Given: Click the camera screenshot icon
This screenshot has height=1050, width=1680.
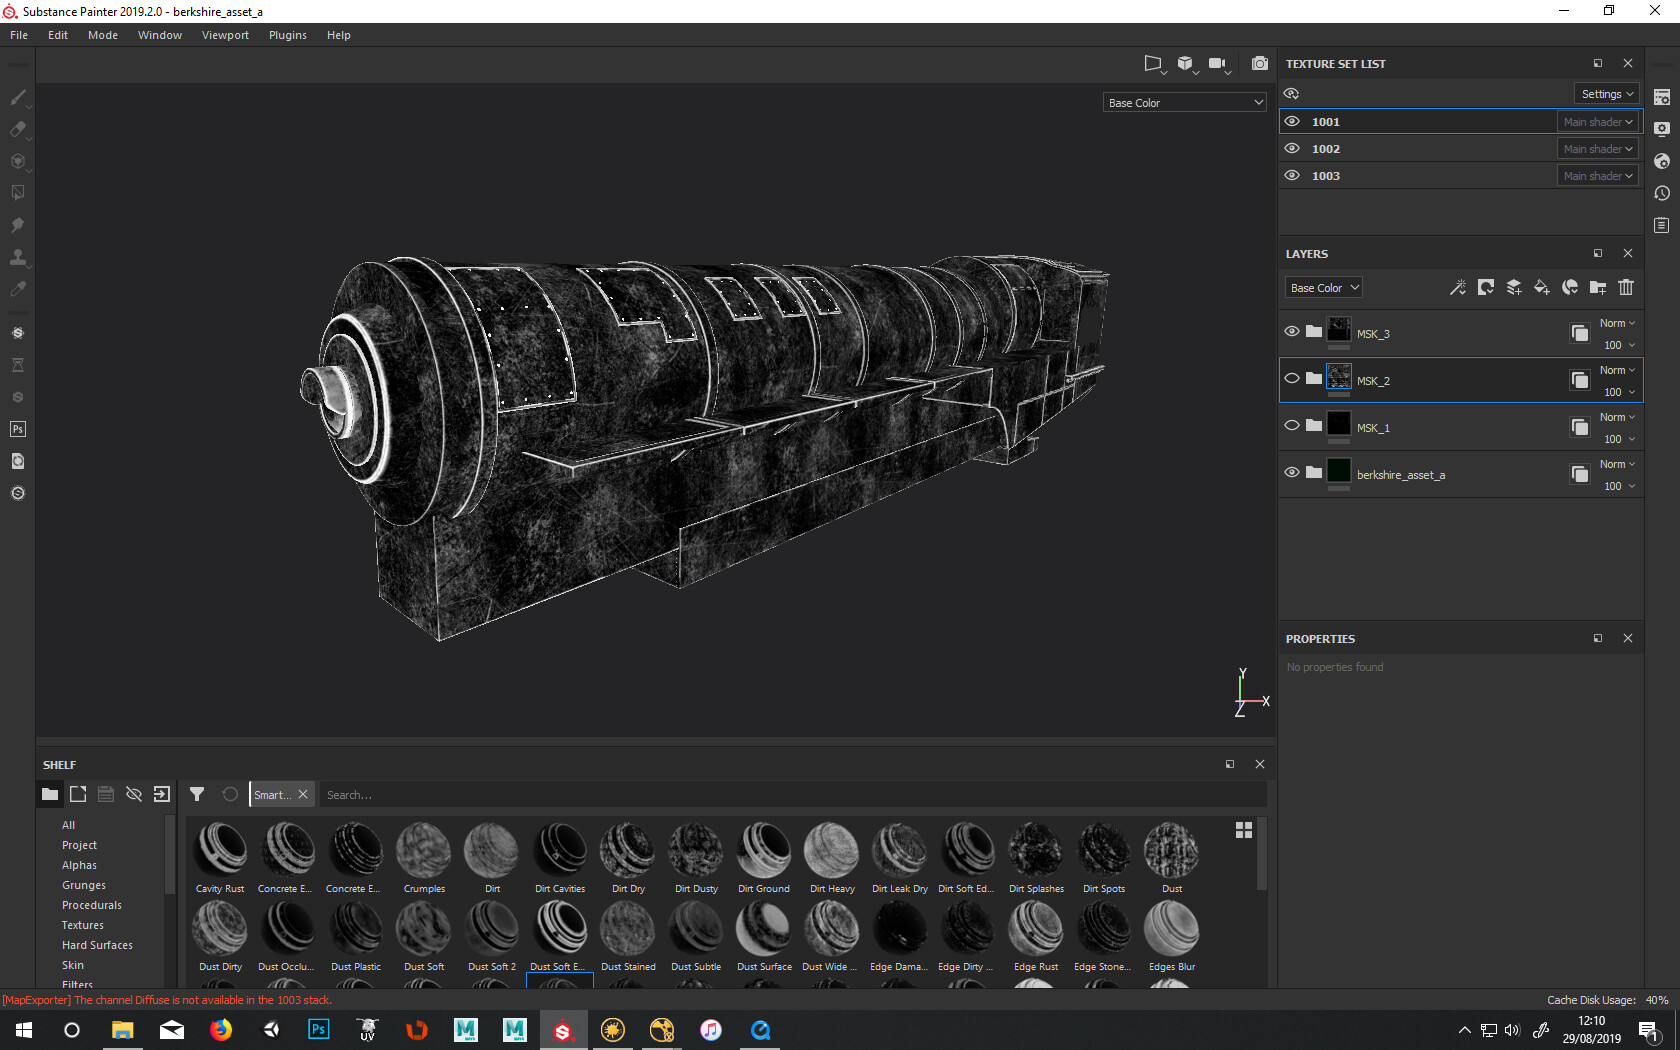Looking at the screenshot, I should (x=1259, y=64).
